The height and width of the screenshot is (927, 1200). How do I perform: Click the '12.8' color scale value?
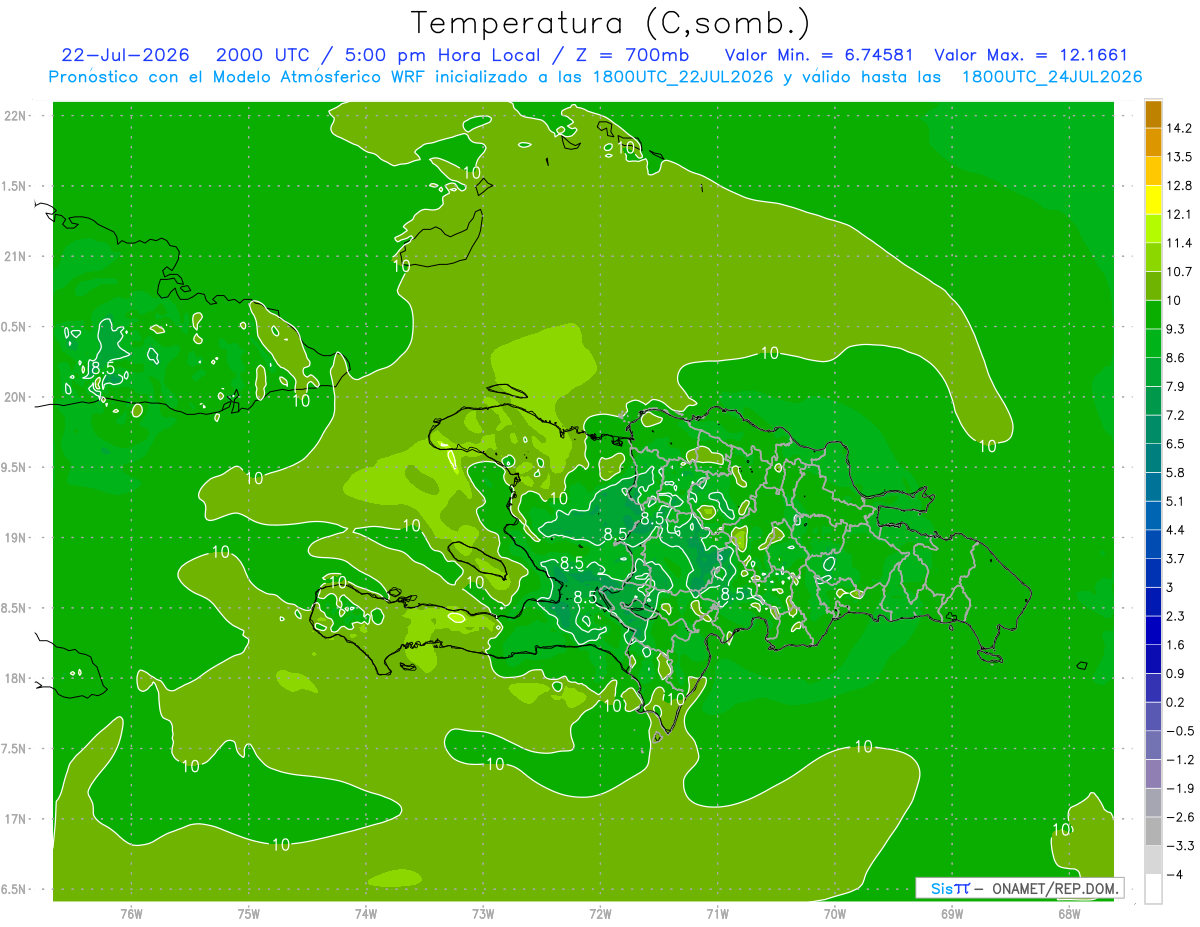[x=1178, y=186]
